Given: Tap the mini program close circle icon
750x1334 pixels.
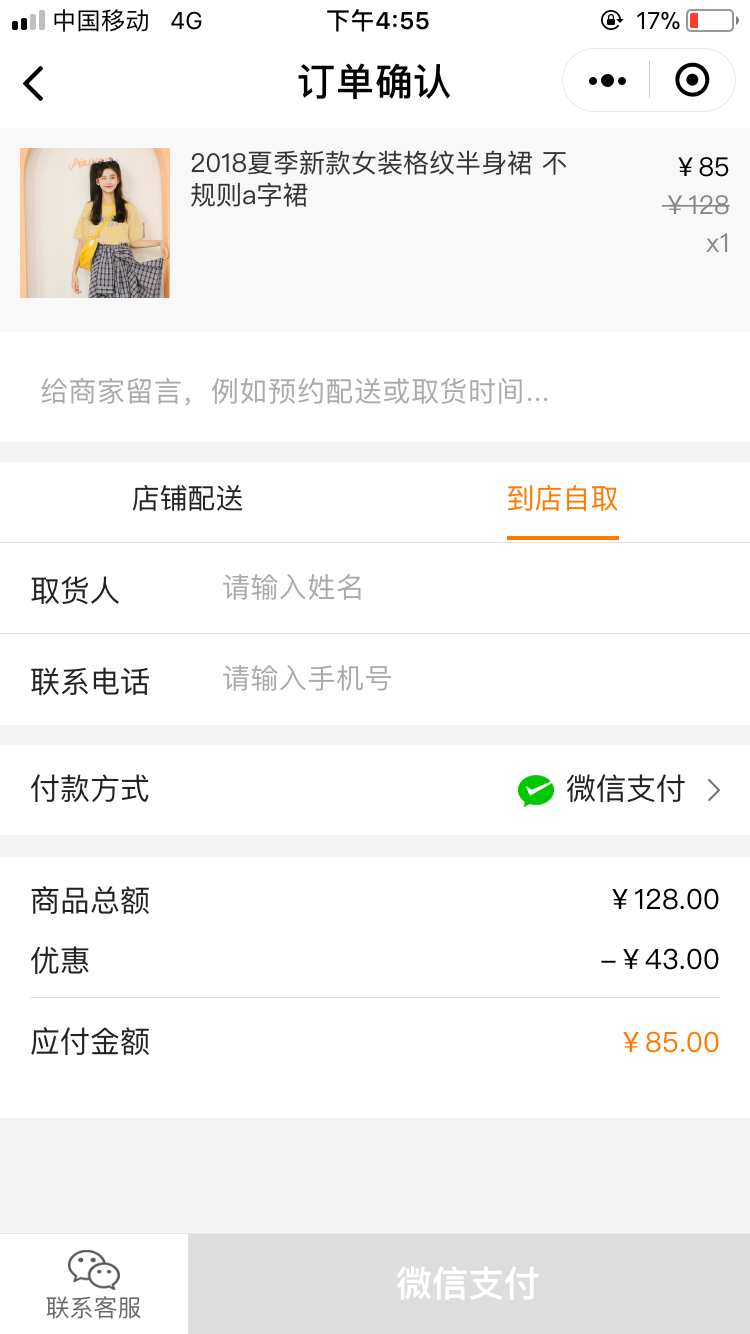Looking at the screenshot, I should pos(692,80).
